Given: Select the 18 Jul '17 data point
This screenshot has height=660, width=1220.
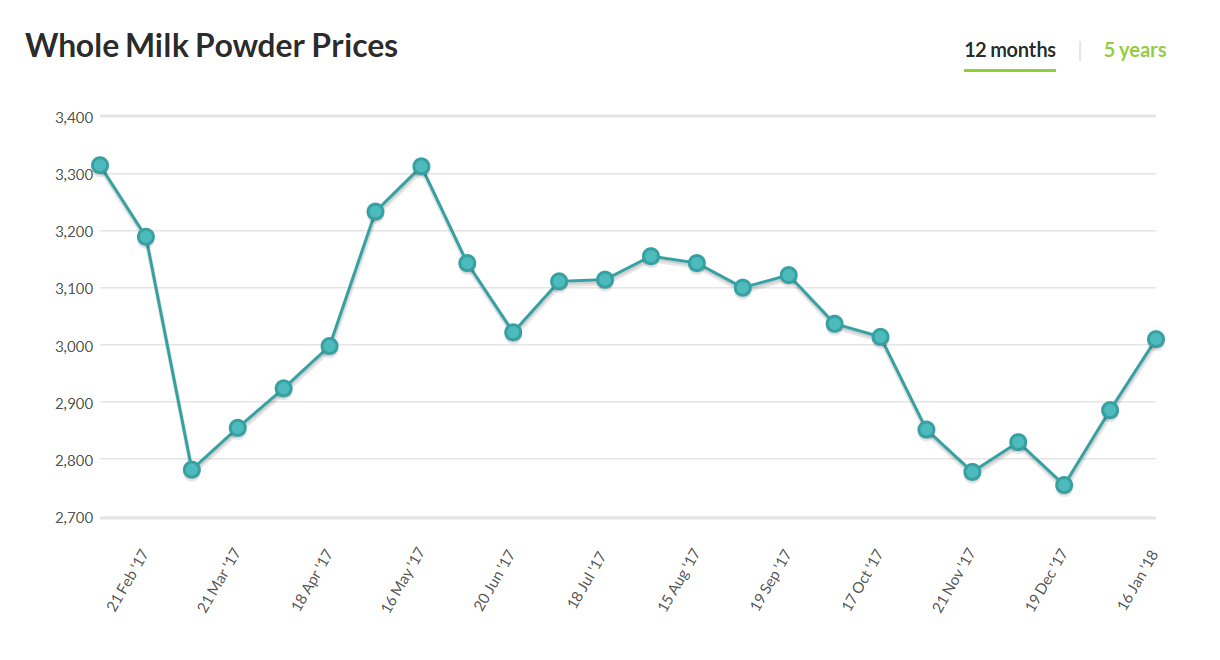Looking at the screenshot, I should point(605,280).
